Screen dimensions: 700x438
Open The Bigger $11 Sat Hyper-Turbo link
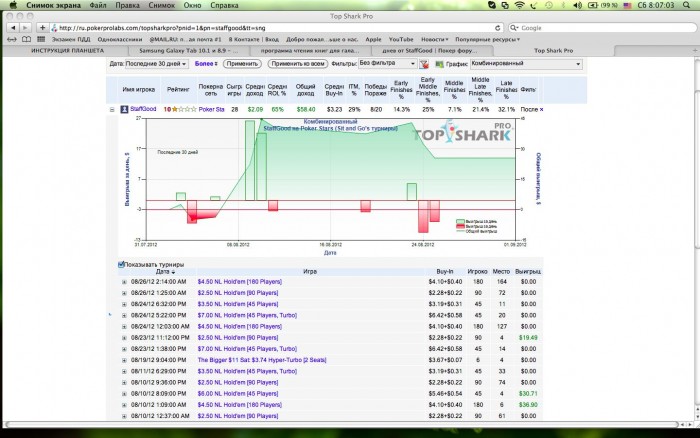click(262, 360)
